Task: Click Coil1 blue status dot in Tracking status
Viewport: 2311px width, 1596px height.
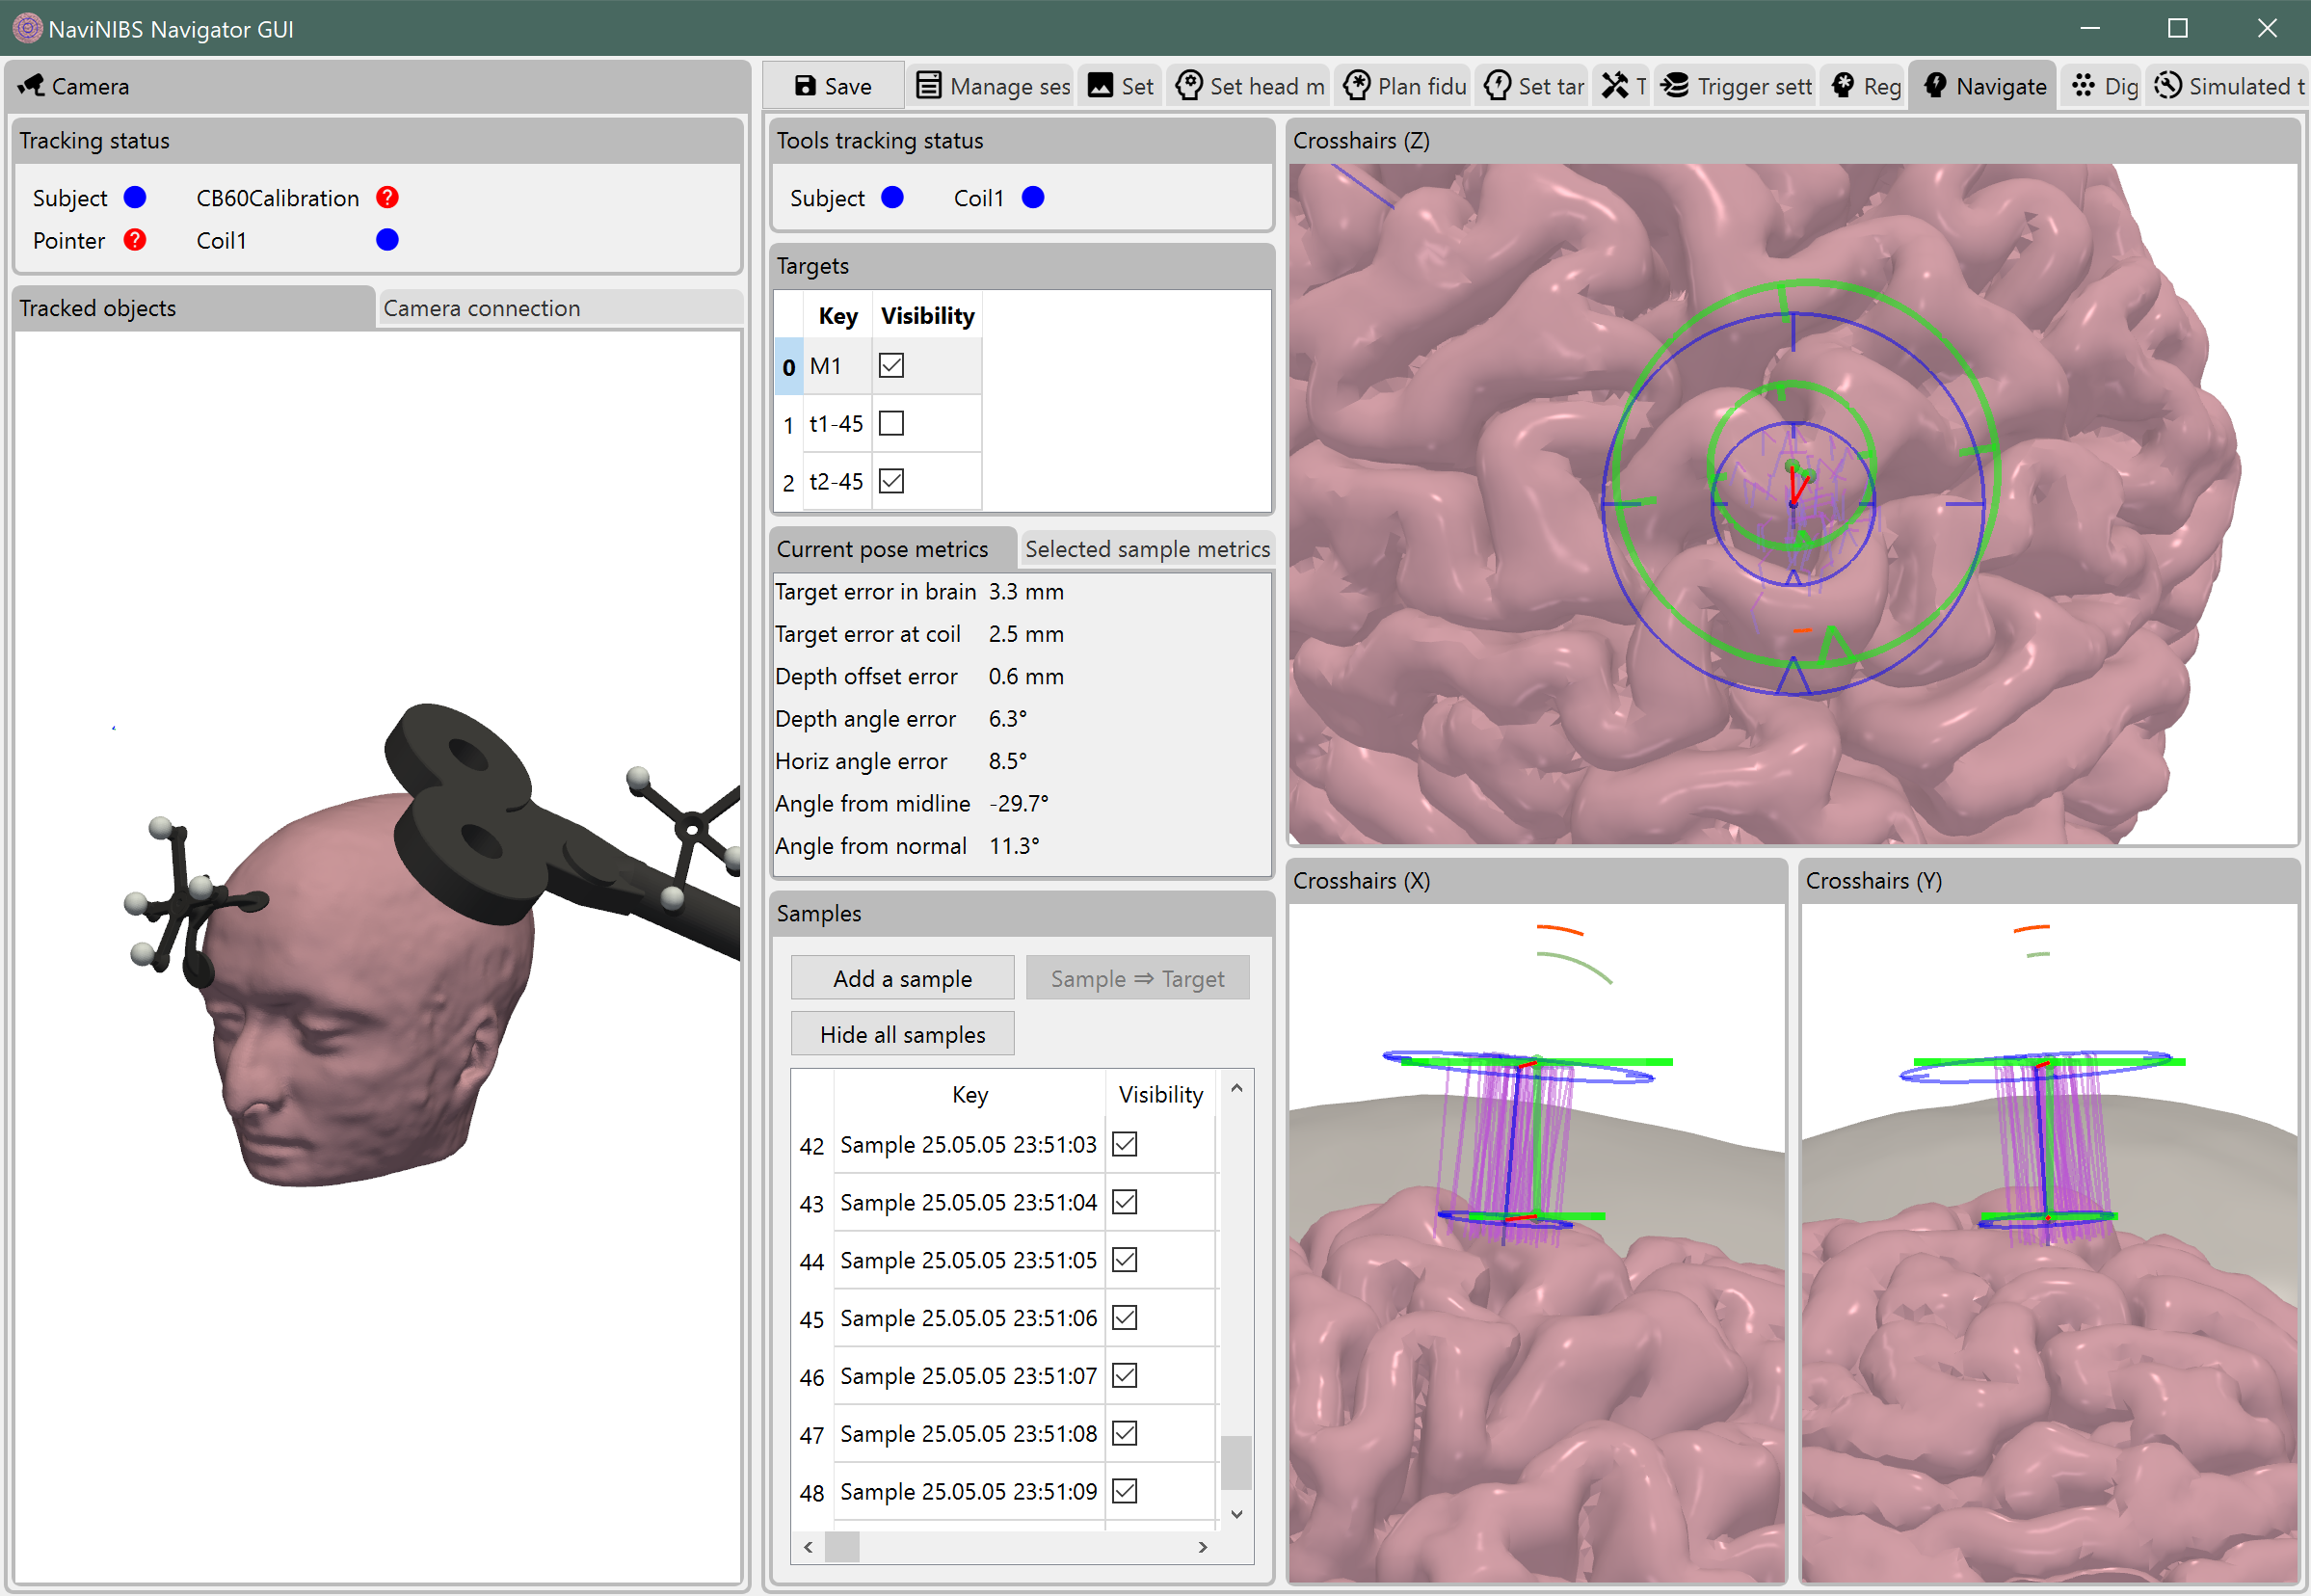Action: [388, 240]
